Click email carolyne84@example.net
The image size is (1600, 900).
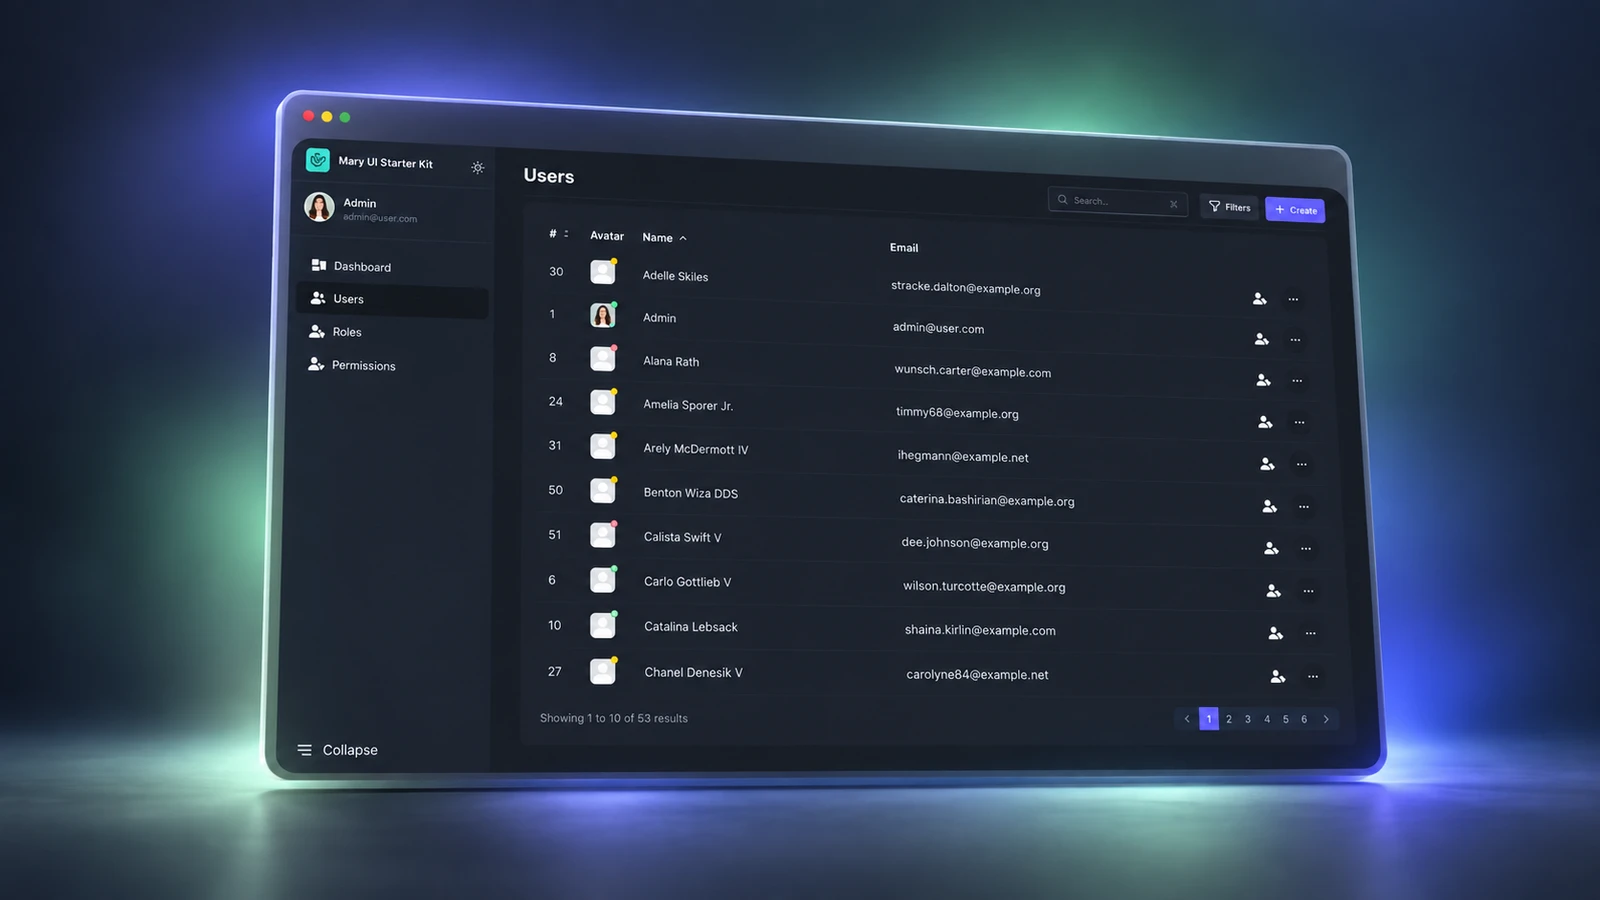pos(977,675)
